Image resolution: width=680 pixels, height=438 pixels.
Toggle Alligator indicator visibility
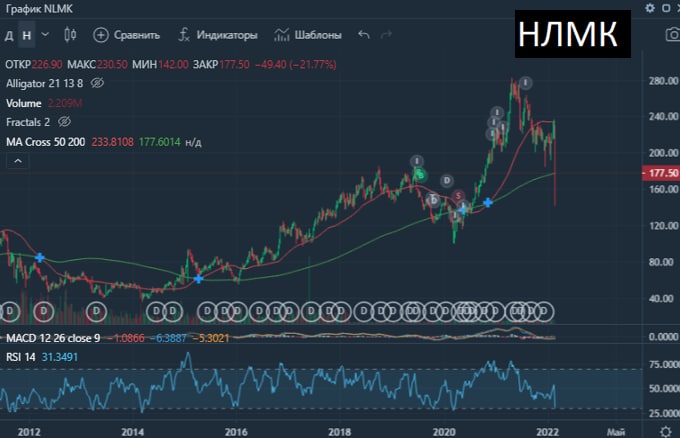[97, 83]
